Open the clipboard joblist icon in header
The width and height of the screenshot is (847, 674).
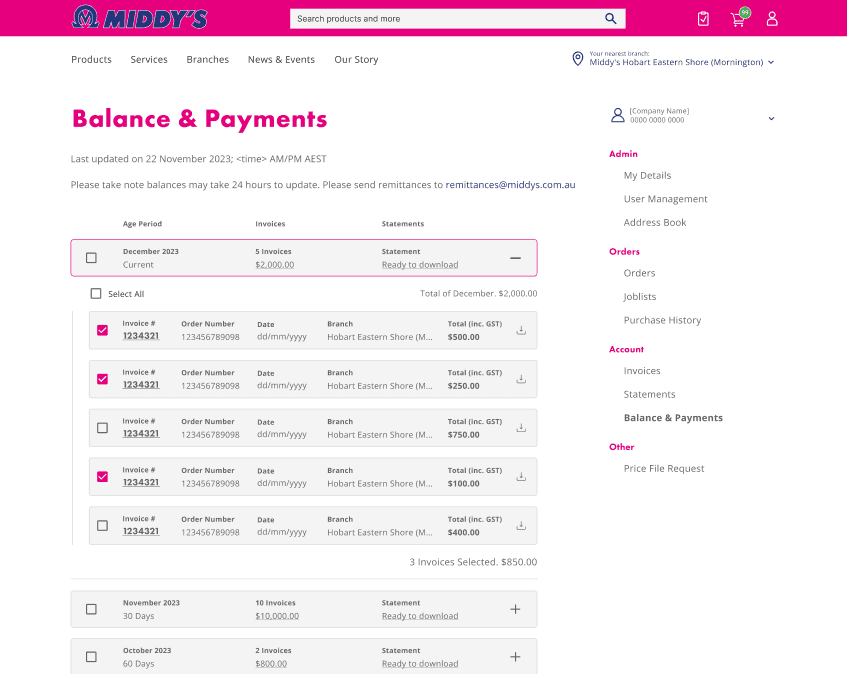(703, 19)
